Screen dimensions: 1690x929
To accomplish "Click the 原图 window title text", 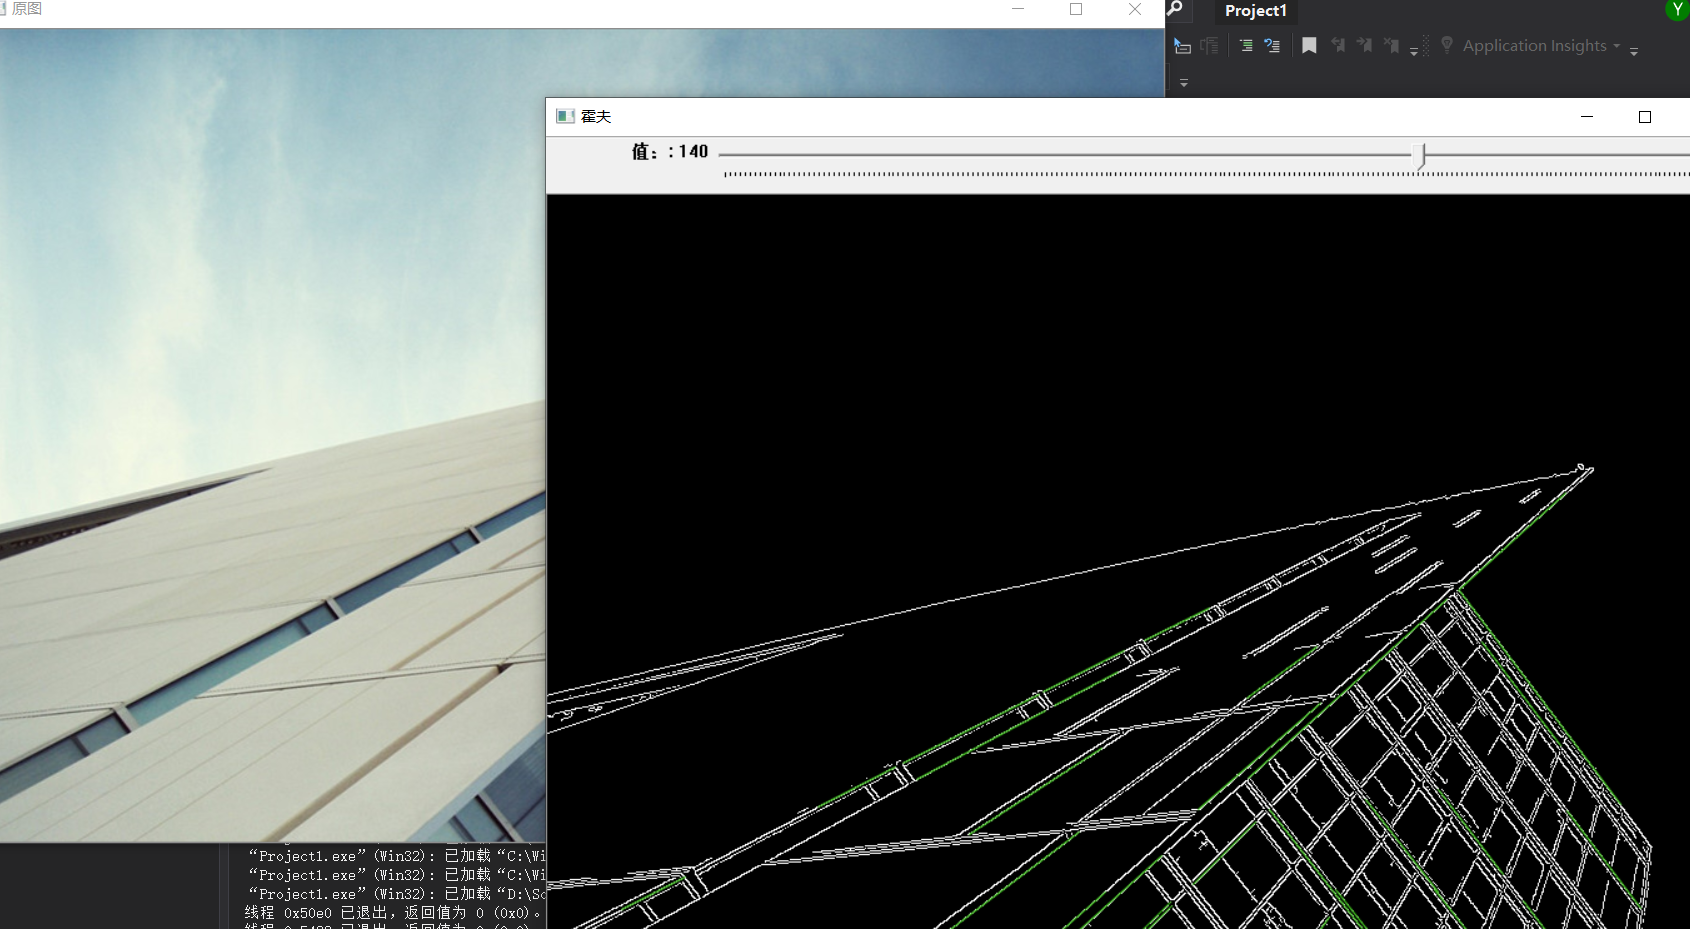I will pyautogui.click(x=27, y=9).
